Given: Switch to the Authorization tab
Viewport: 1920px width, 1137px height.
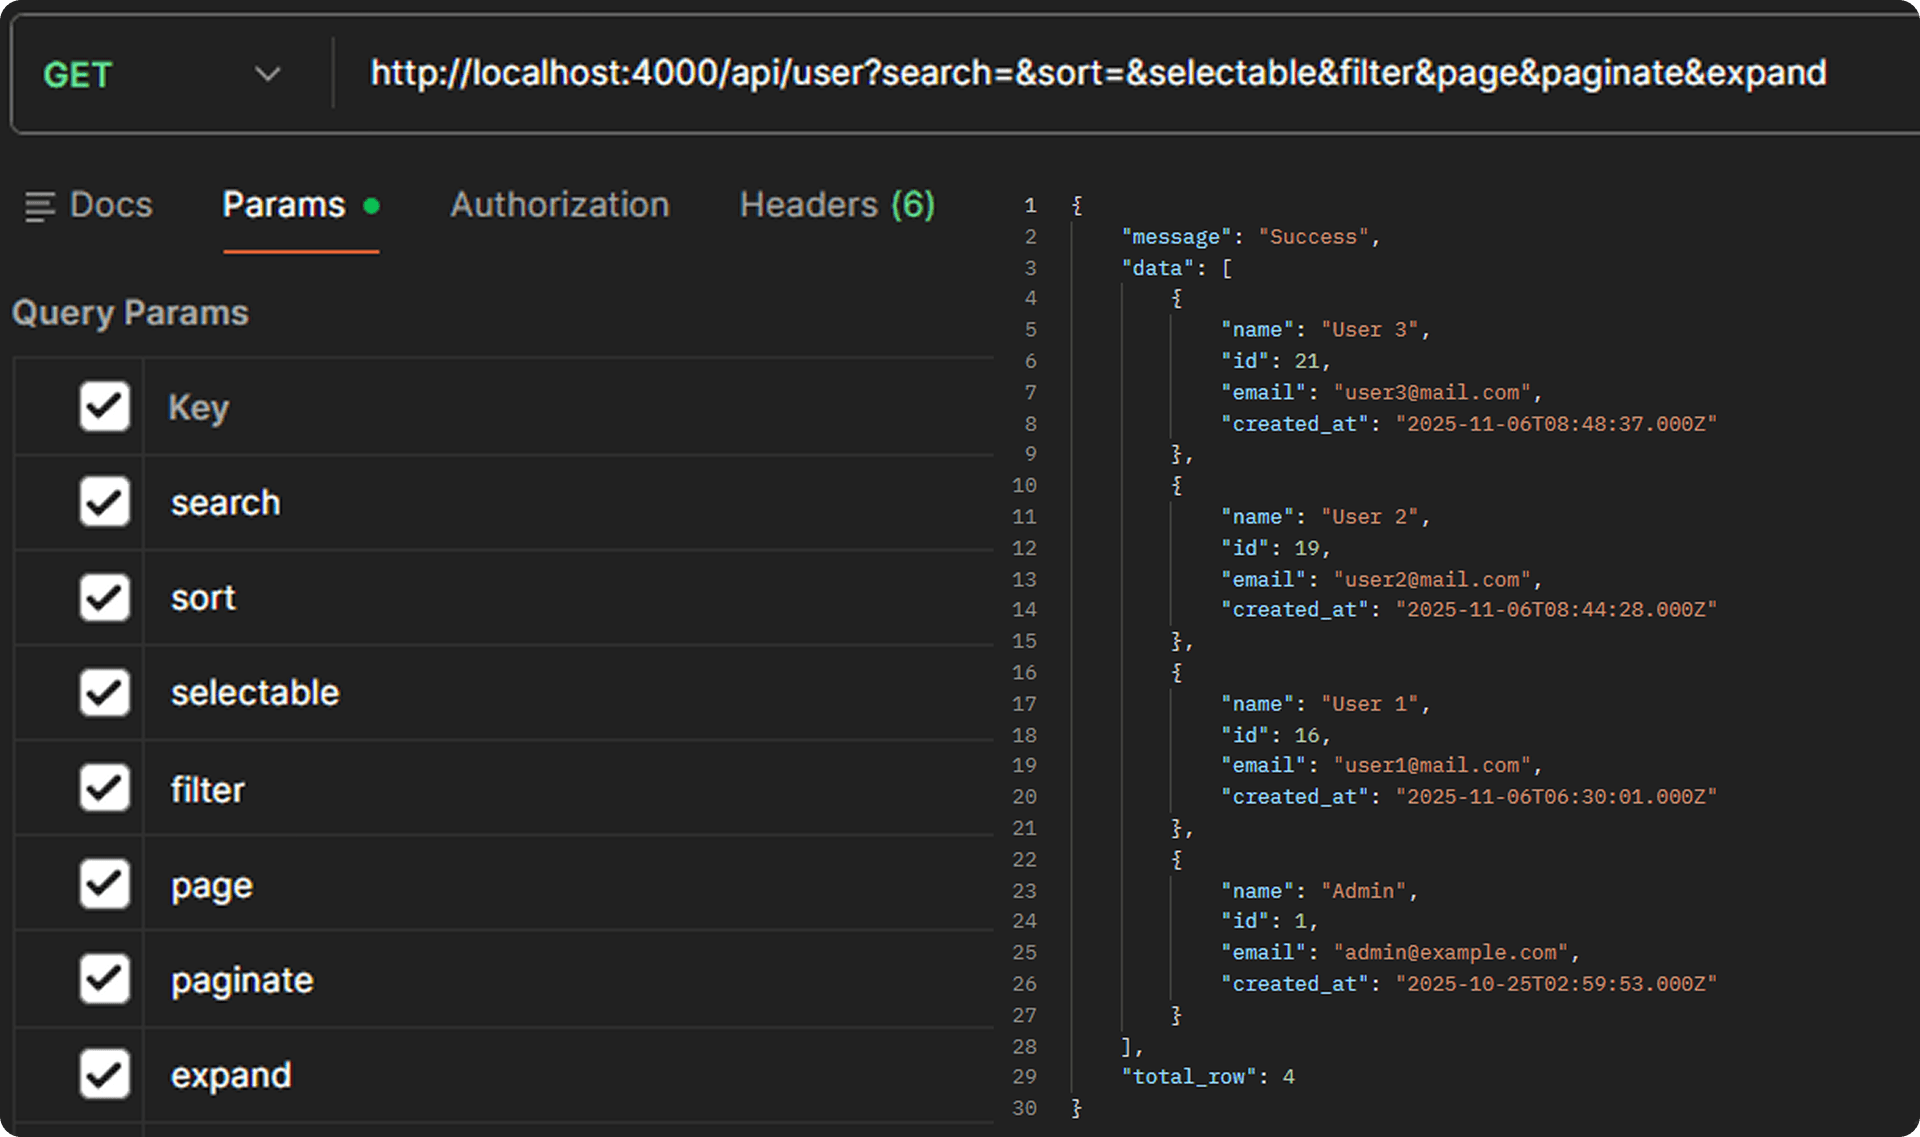Looking at the screenshot, I should click(x=560, y=205).
